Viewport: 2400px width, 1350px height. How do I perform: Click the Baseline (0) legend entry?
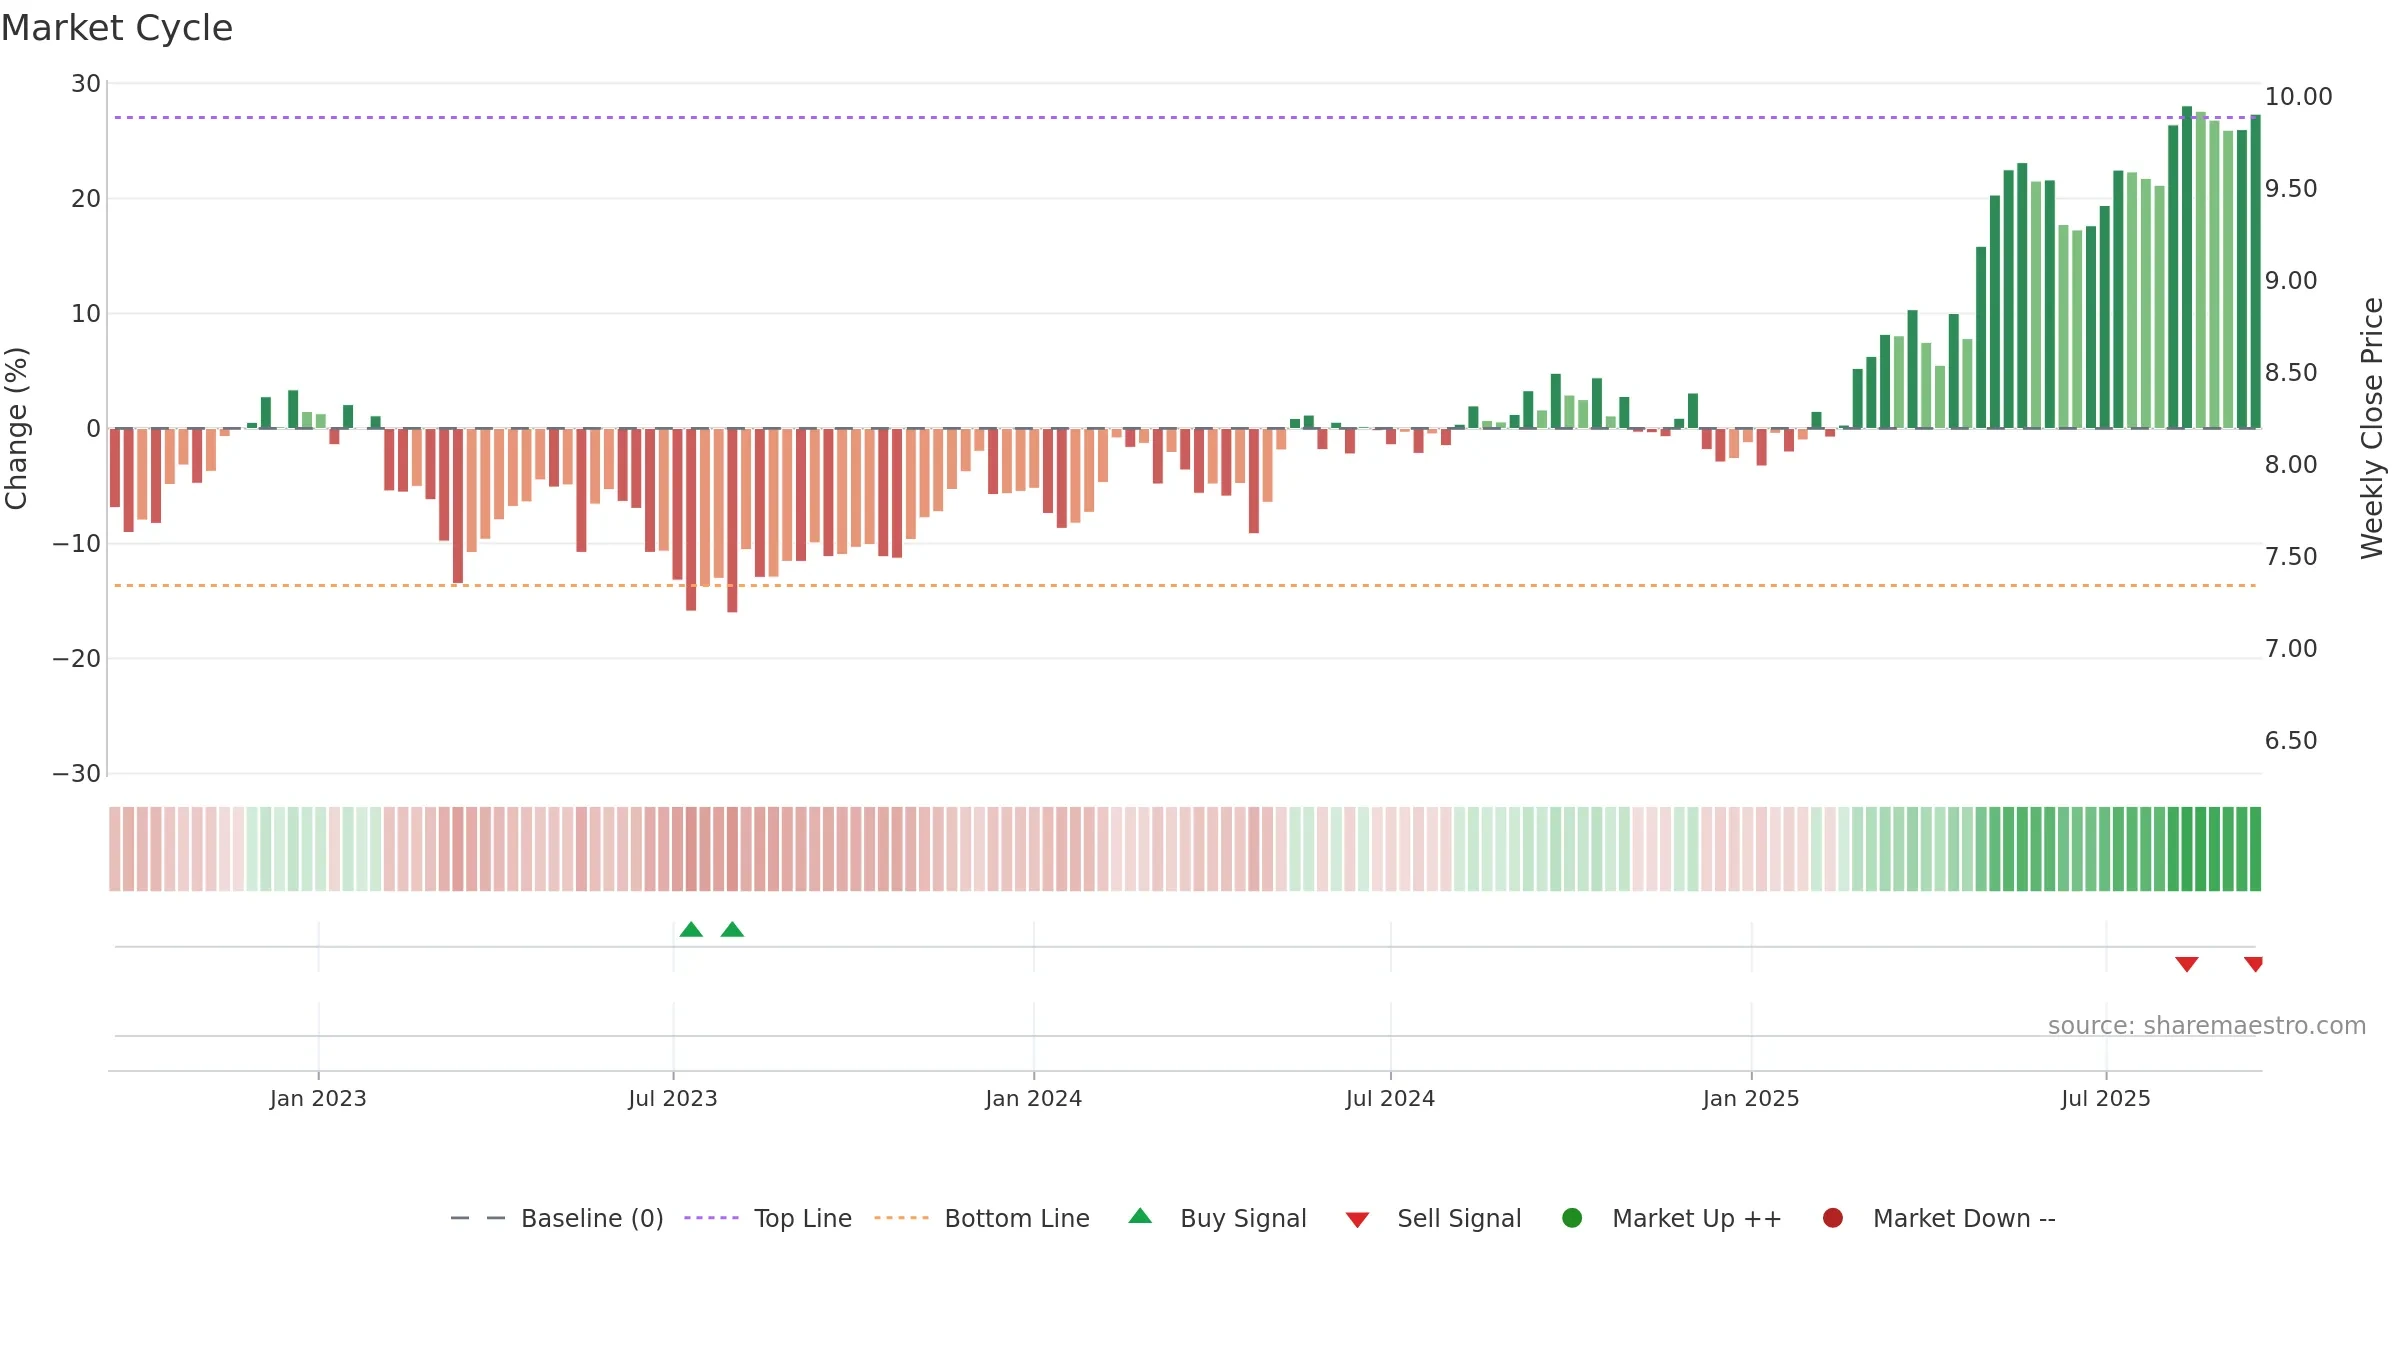pyautogui.click(x=557, y=1218)
